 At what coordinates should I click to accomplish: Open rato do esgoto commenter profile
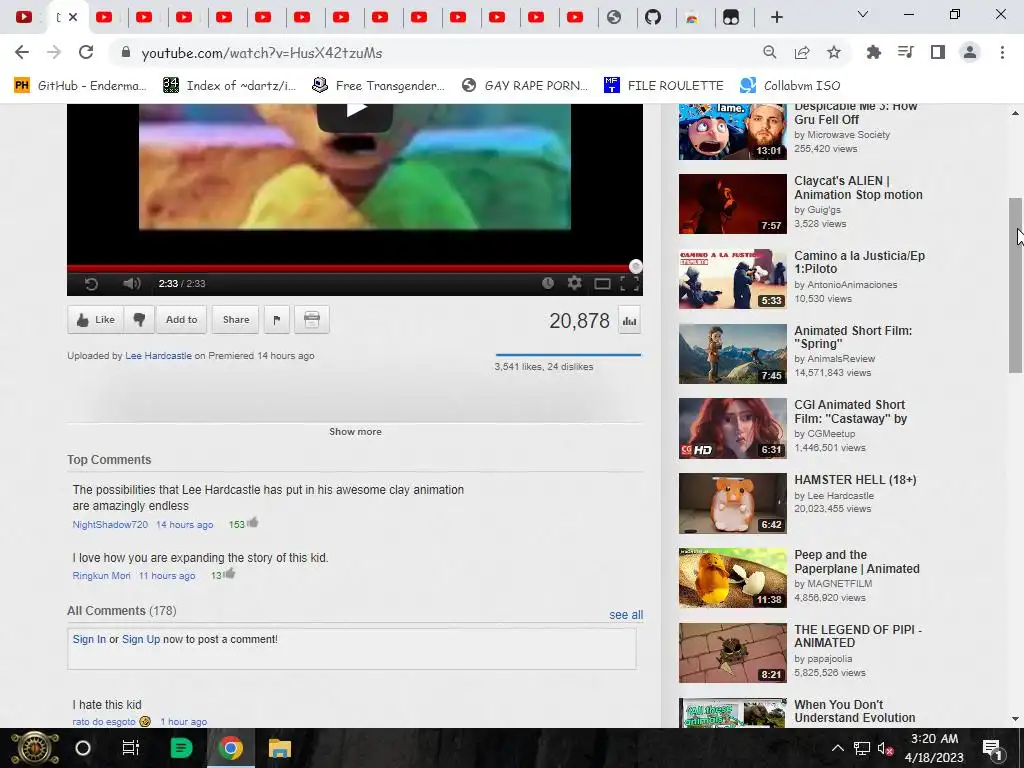[104, 722]
